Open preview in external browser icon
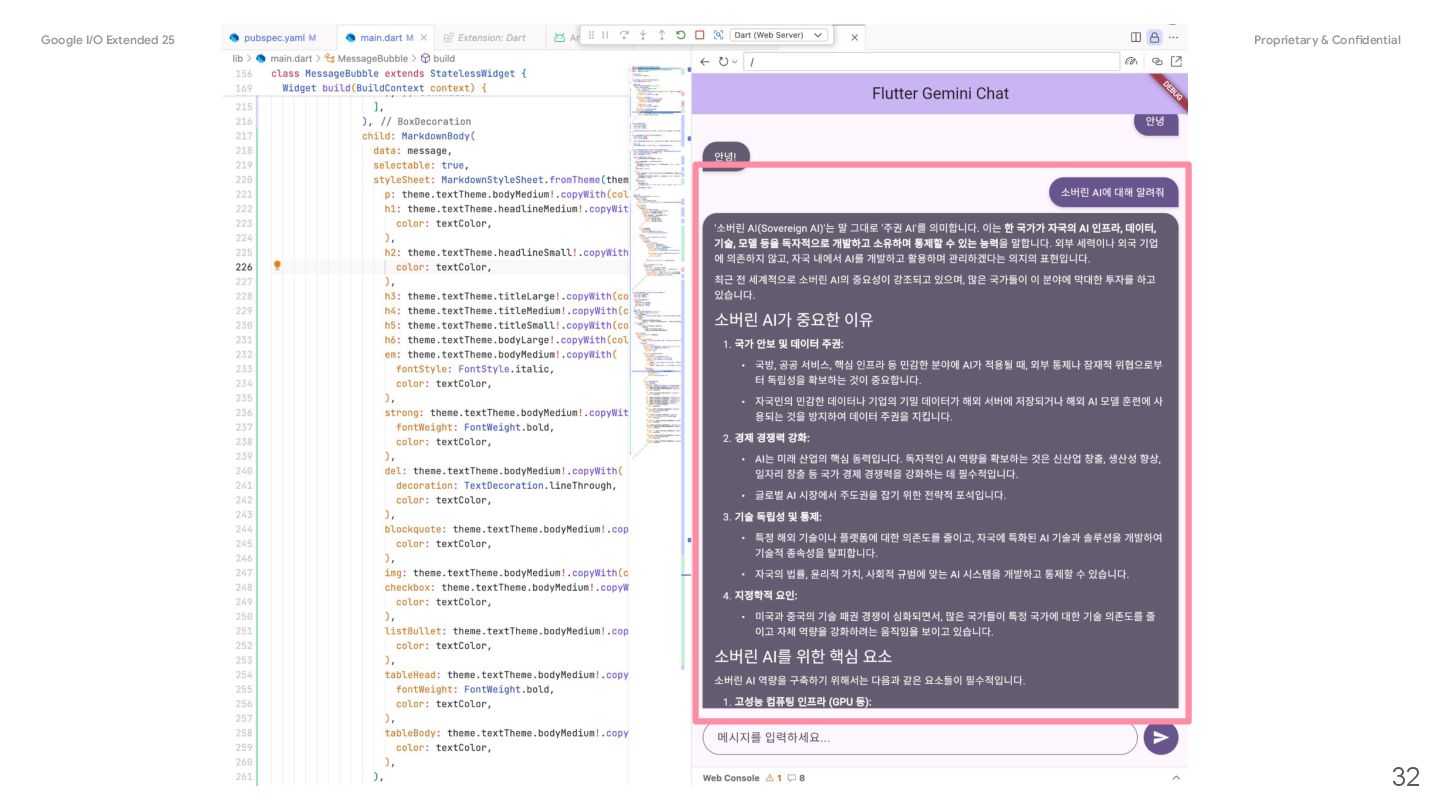This screenshot has height=810, width=1440. [1176, 62]
